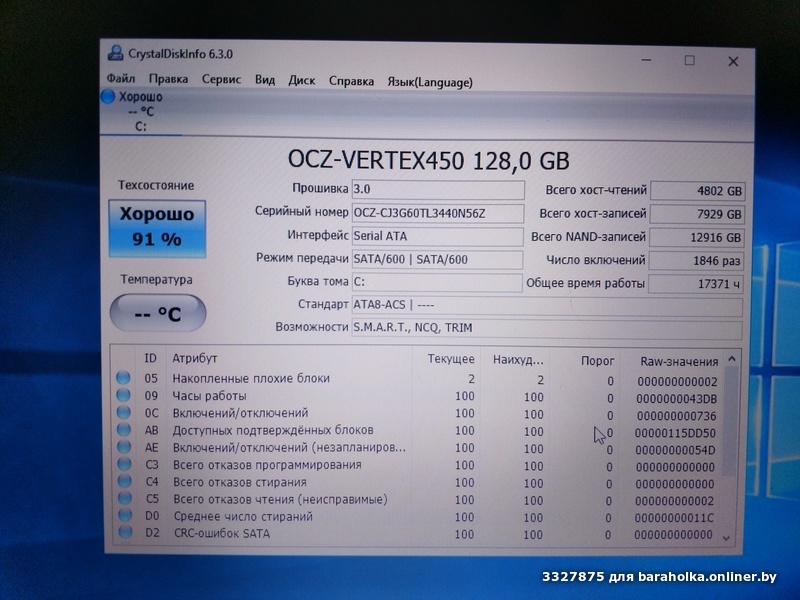Select the CRC-ошибок SATA row
Viewport: 800px width, 600px height.
417,534
